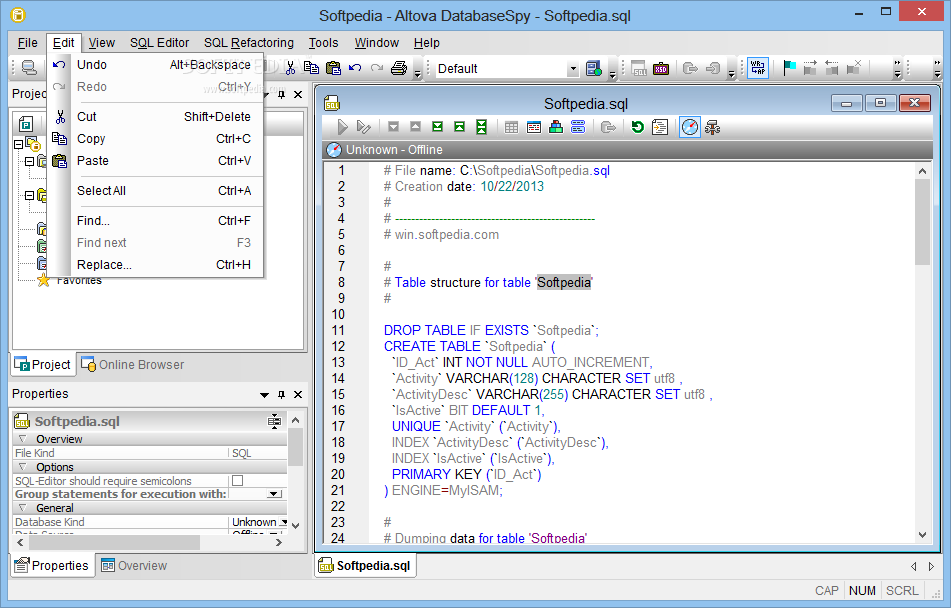Choose Cut from the Edit menu
The width and height of the screenshot is (951, 608).
click(156, 117)
